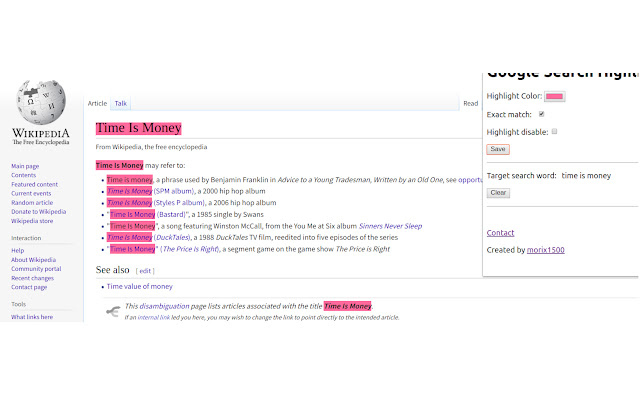
Task: Click the See also section heading
Action: point(112,270)
